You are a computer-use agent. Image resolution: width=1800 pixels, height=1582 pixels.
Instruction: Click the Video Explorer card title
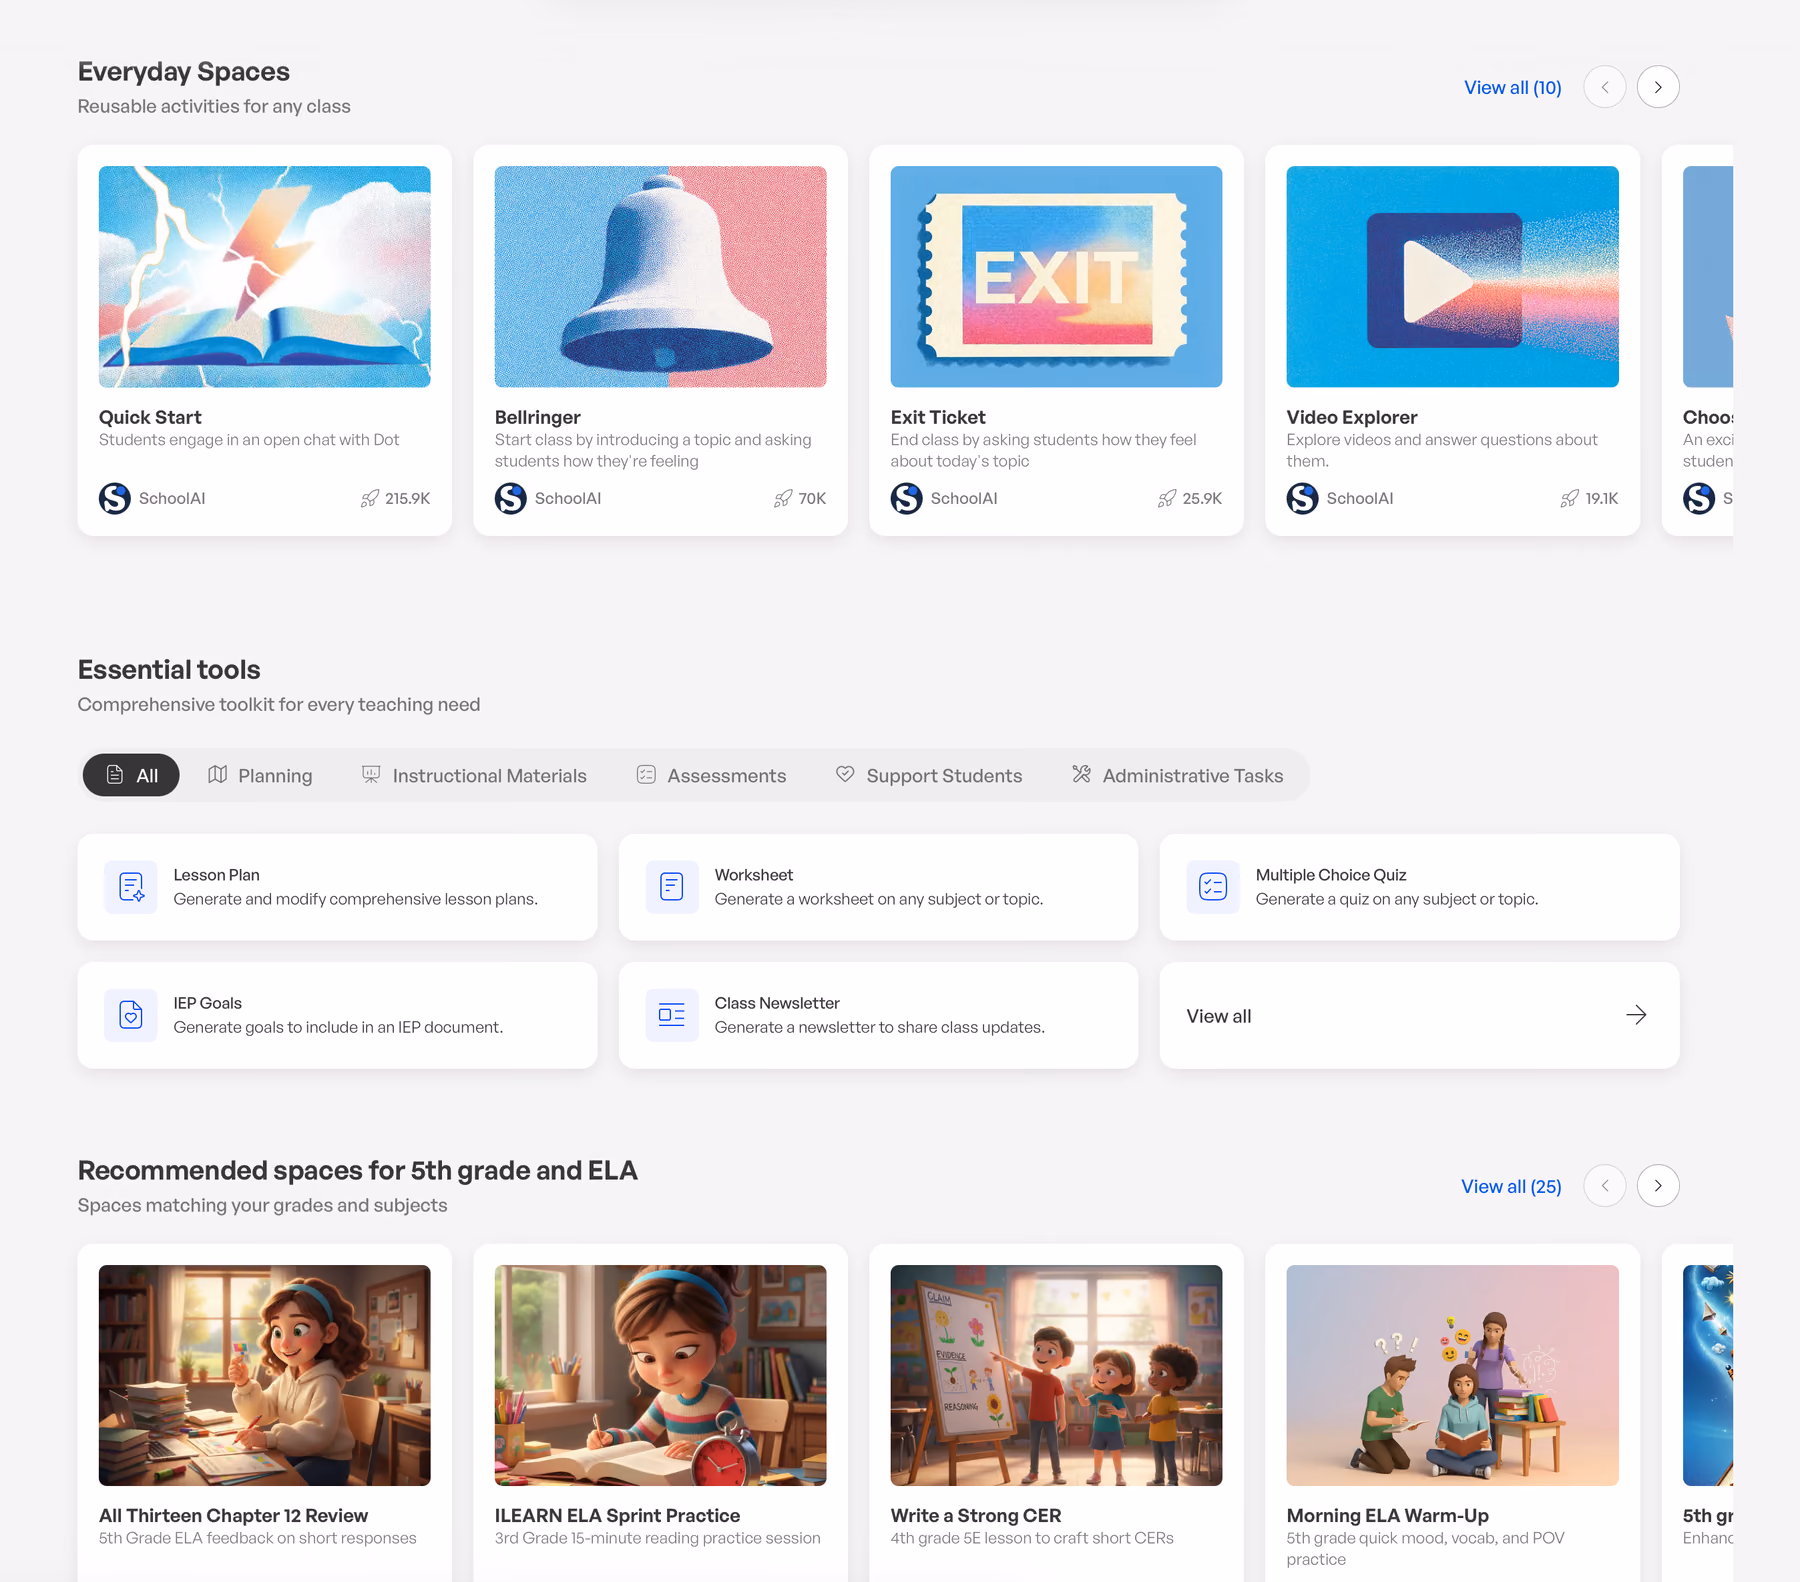coord(1352,417)
